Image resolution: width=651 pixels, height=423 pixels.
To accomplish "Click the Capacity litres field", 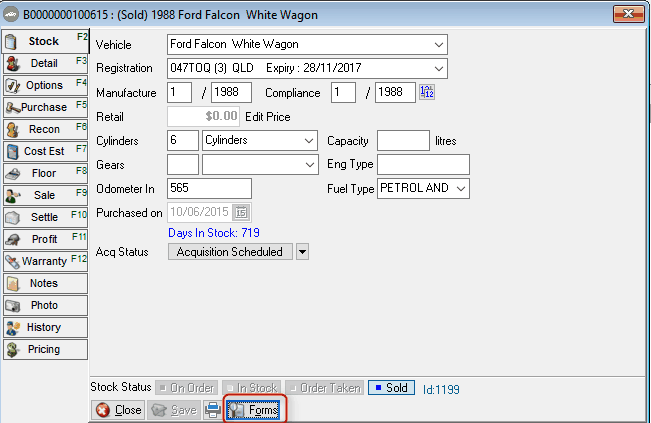I will click(403, 141).
